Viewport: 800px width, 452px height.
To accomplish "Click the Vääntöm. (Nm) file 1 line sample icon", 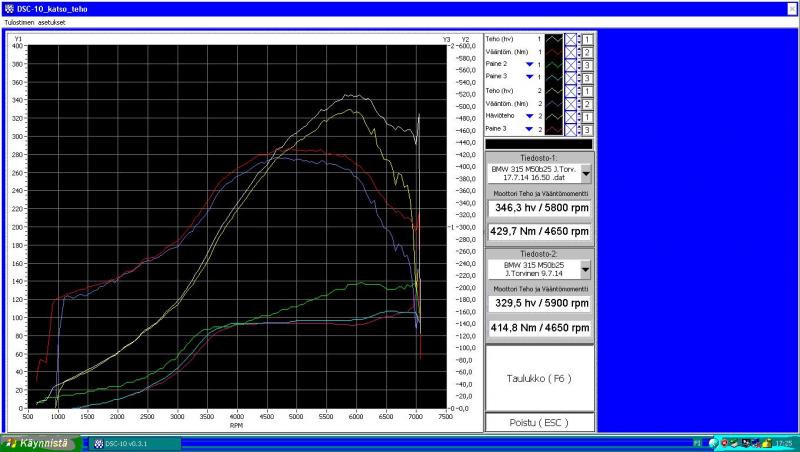I will coord(553,51).
